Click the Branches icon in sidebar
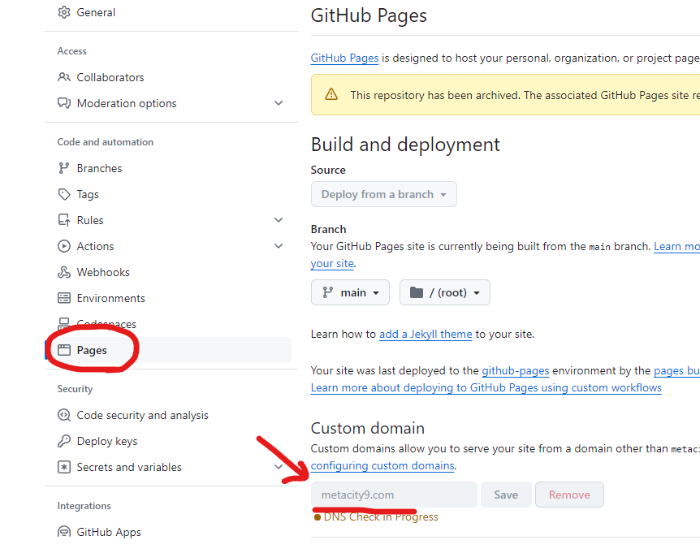700x547 pixels. click(x=64, y=168)
